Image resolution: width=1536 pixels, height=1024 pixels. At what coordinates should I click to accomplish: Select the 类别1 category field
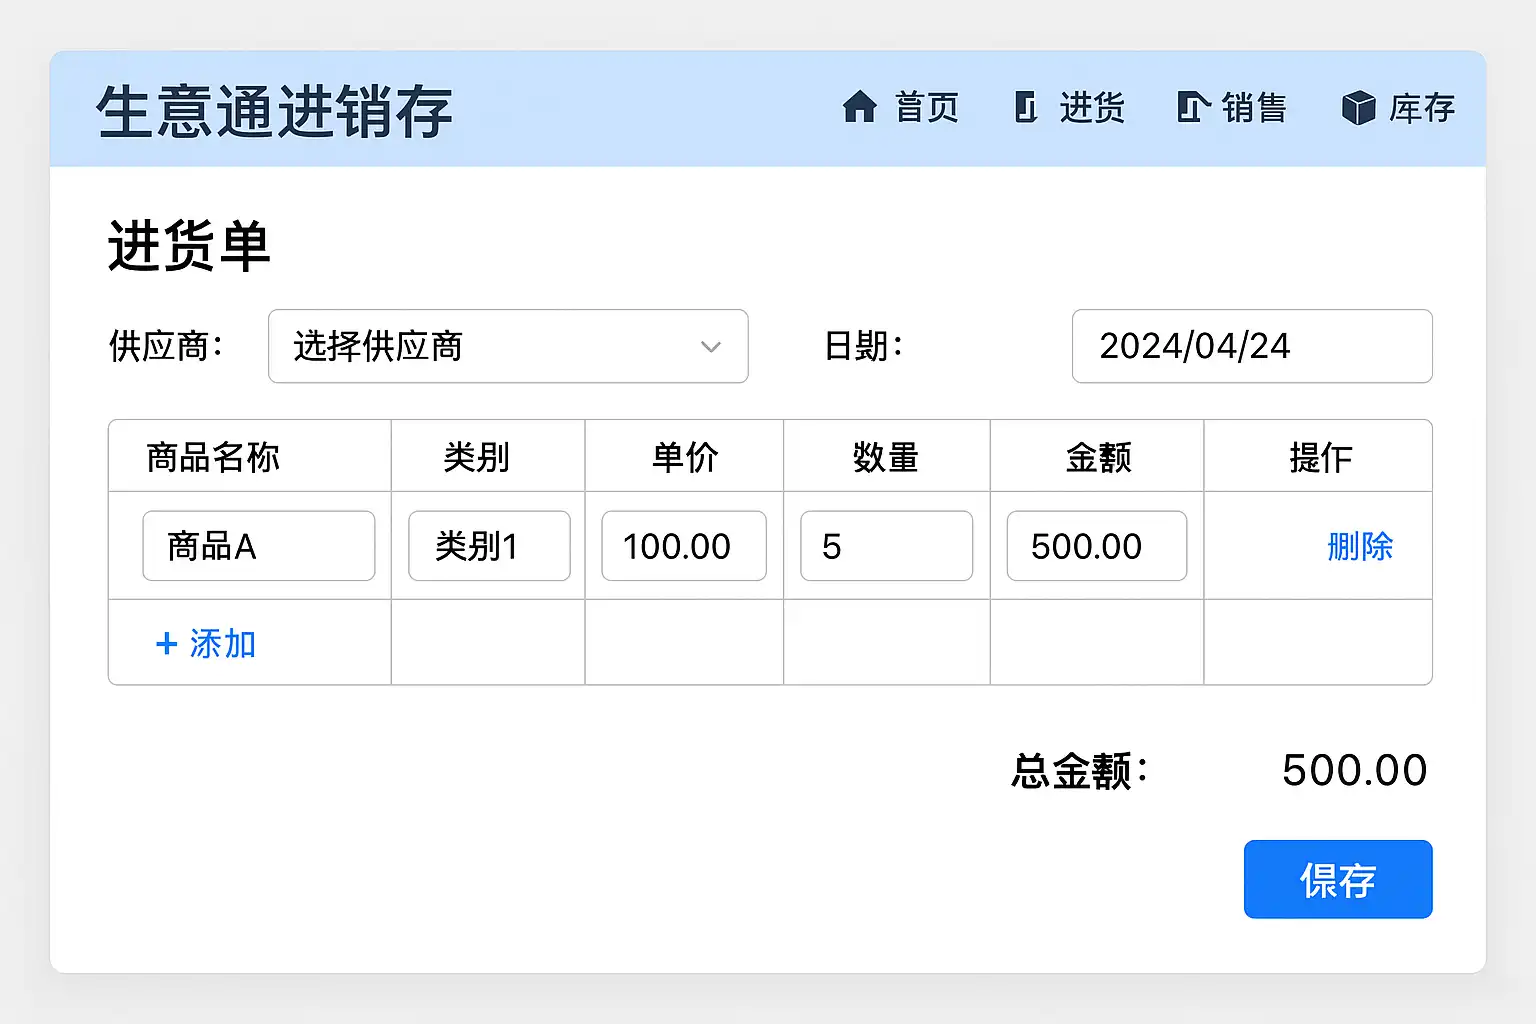(x=489, y=546)
